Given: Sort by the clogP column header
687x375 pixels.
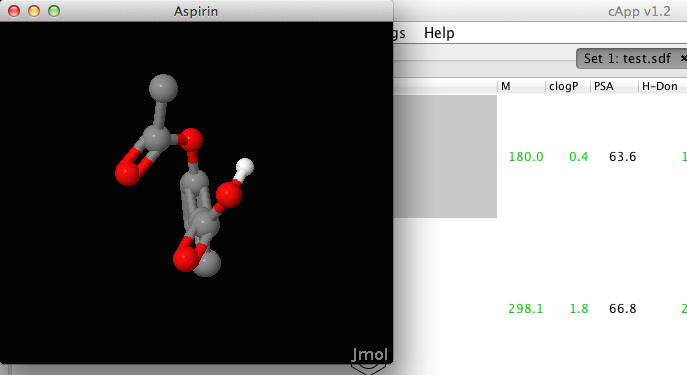Looking at the screenshot, I should [x=567, y=86].
